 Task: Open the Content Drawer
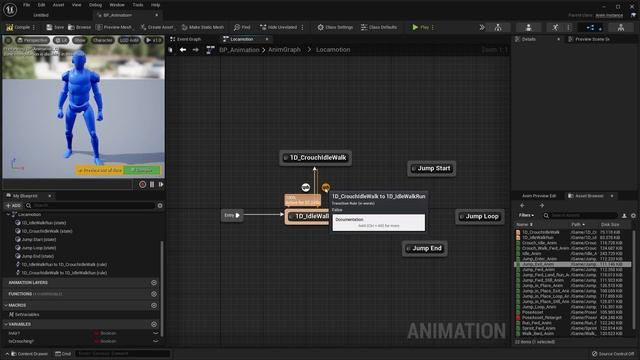tap(29, 353)
